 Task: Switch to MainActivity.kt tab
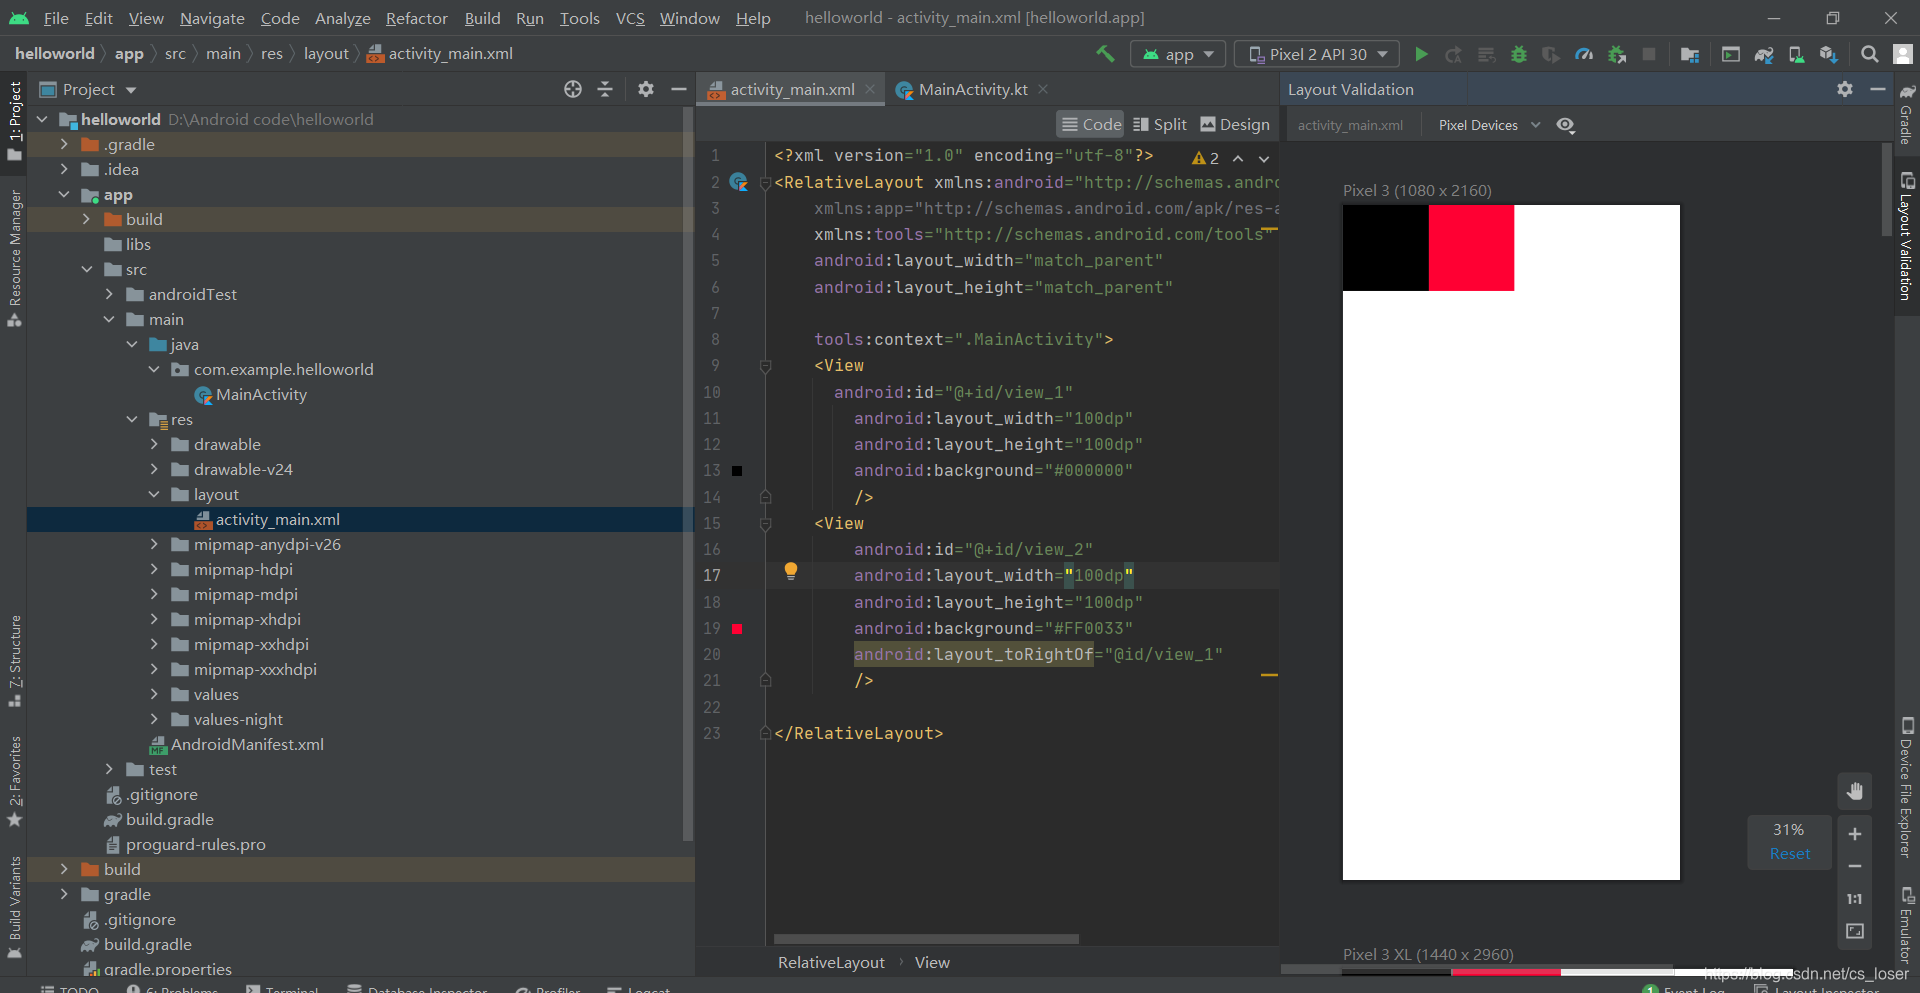[x=972, y=89]
